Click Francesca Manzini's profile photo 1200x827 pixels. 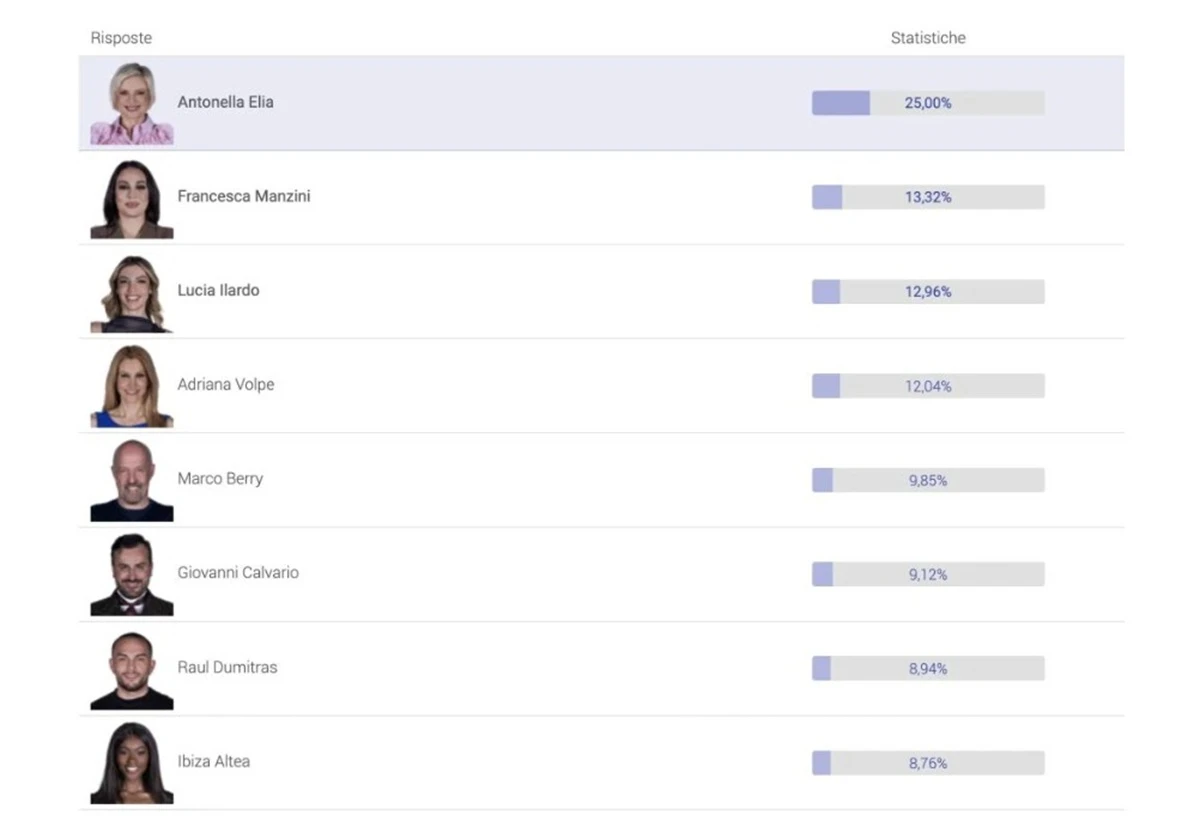pyautogui.click(x=132, y=199)
